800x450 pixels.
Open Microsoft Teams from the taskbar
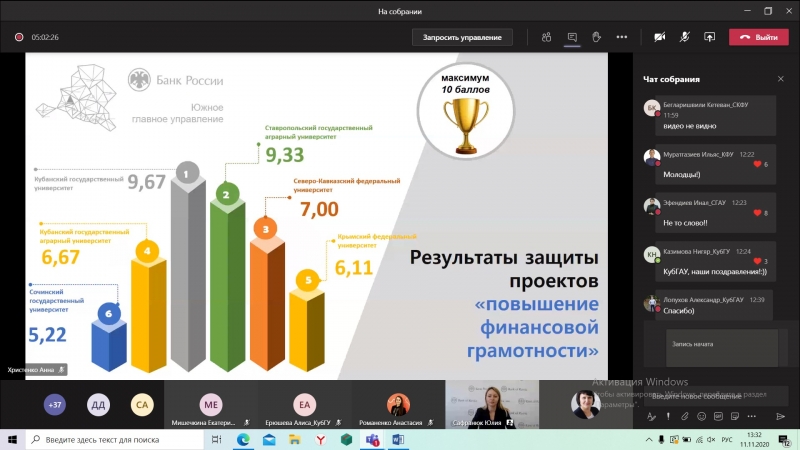pos(372,439)
